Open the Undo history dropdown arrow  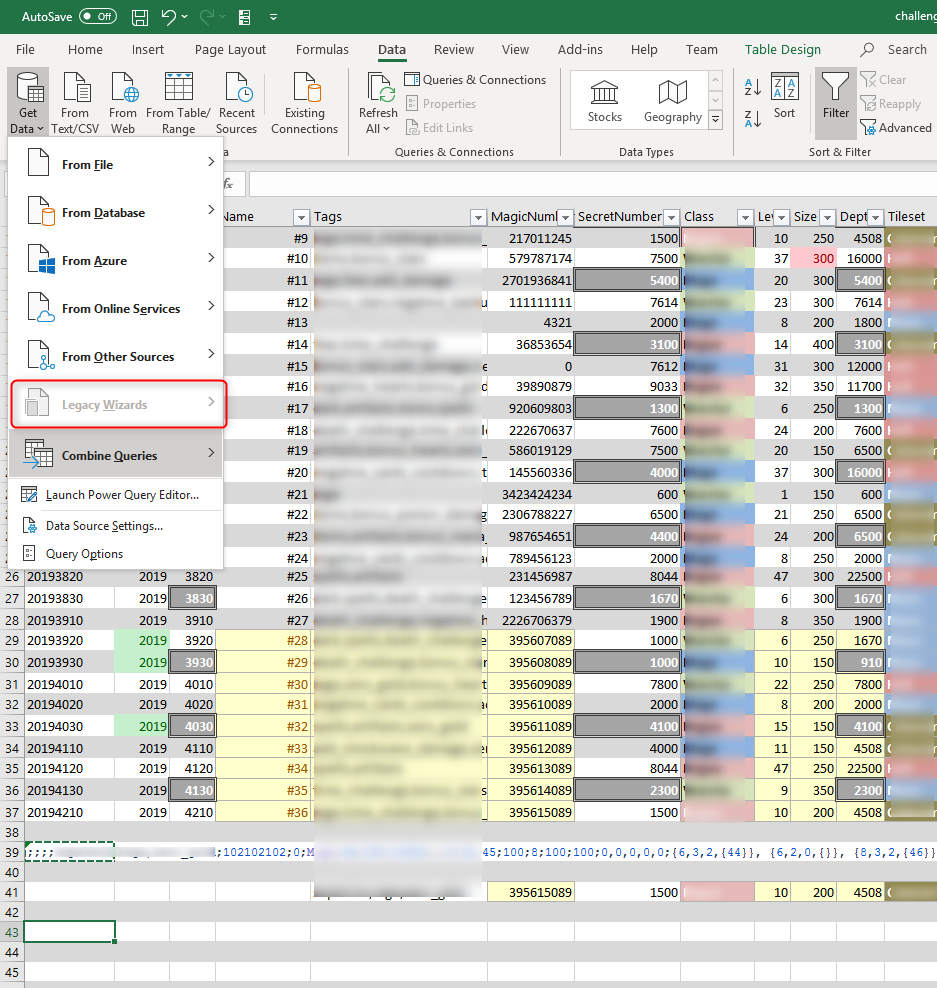(x=185, y=17)
